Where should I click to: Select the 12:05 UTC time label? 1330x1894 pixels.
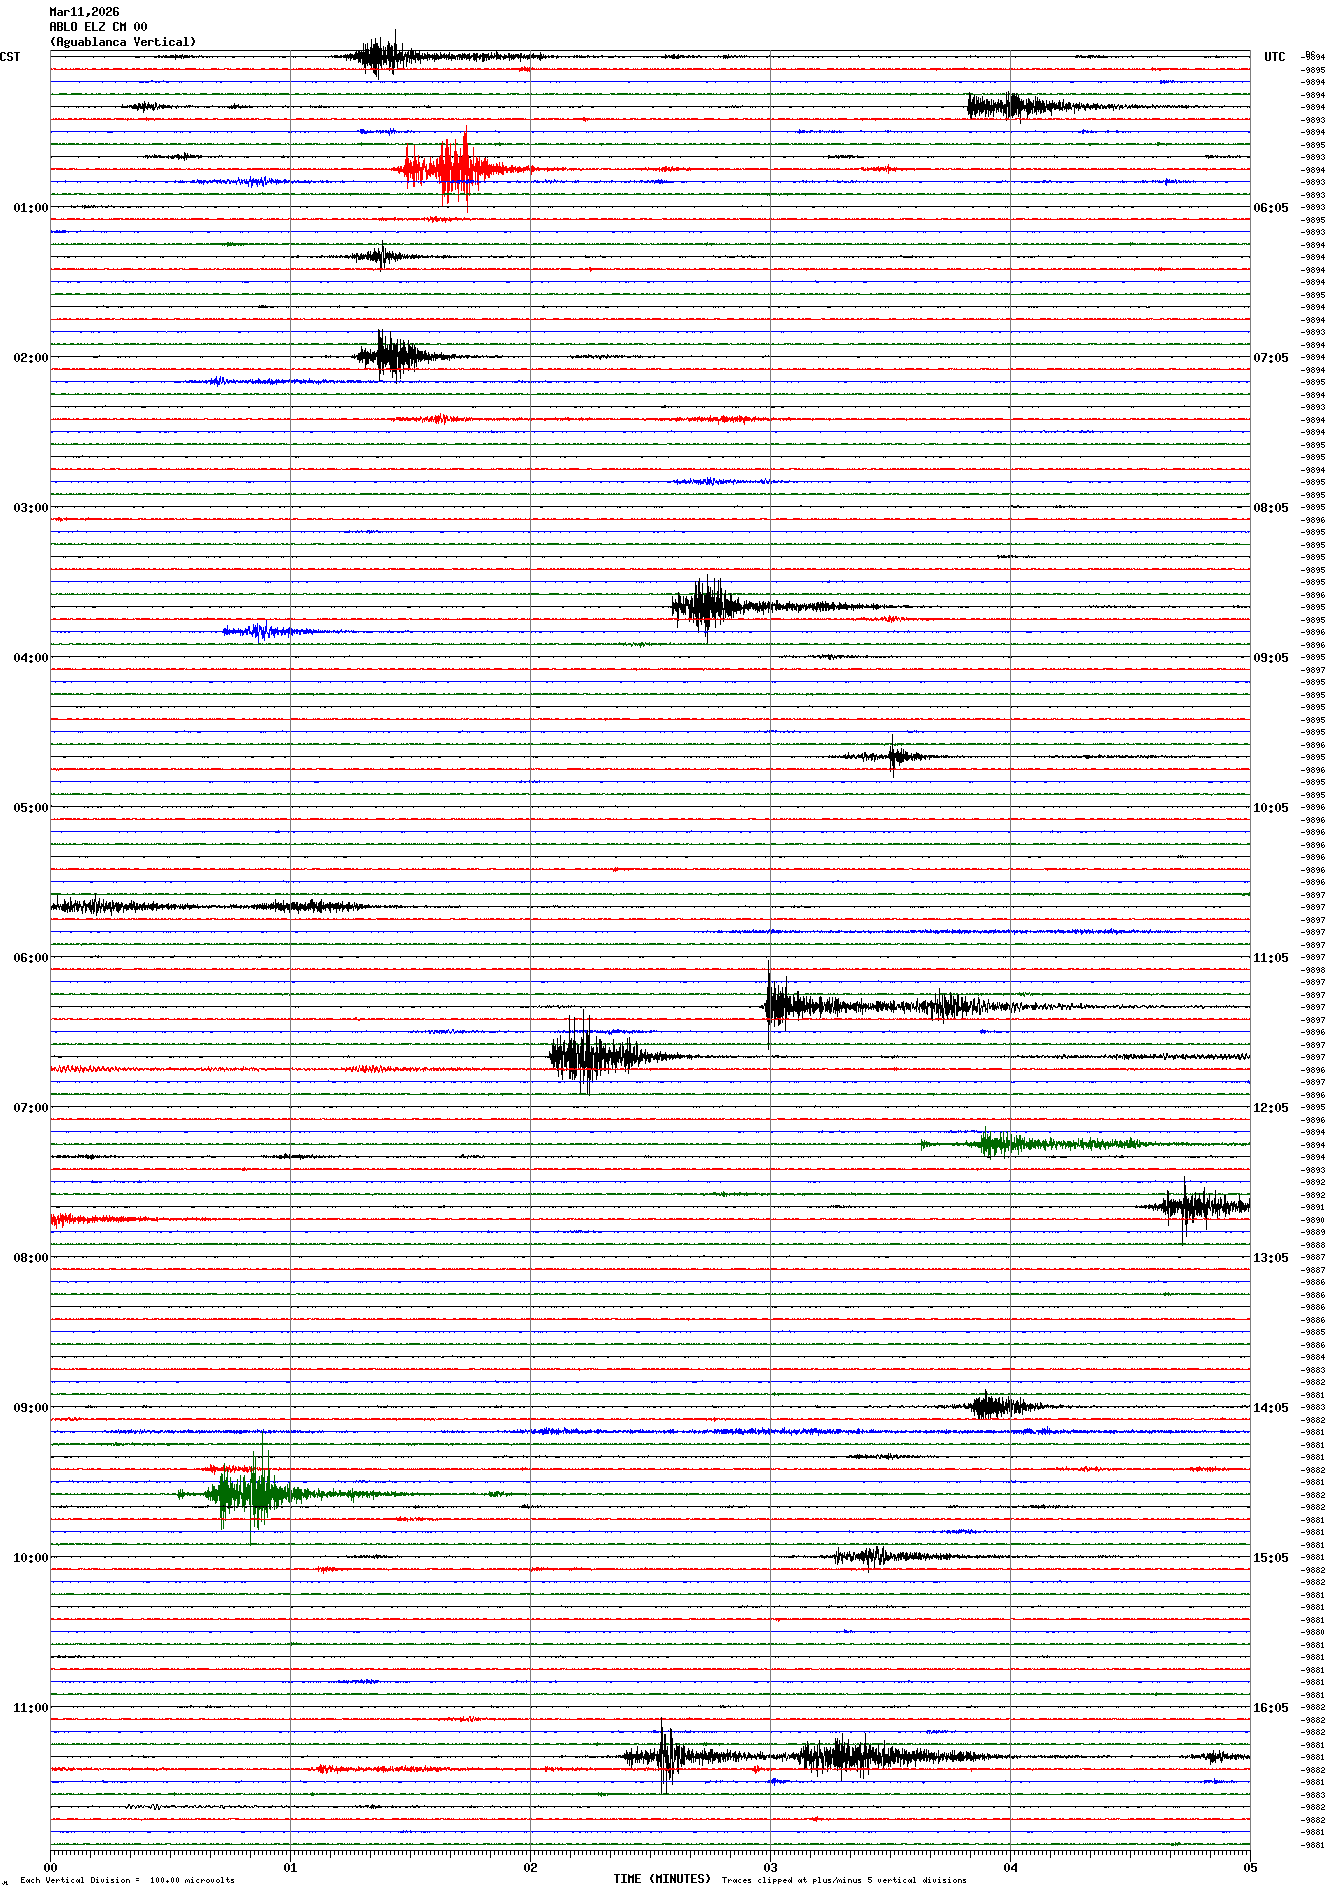point(1271,1108)
